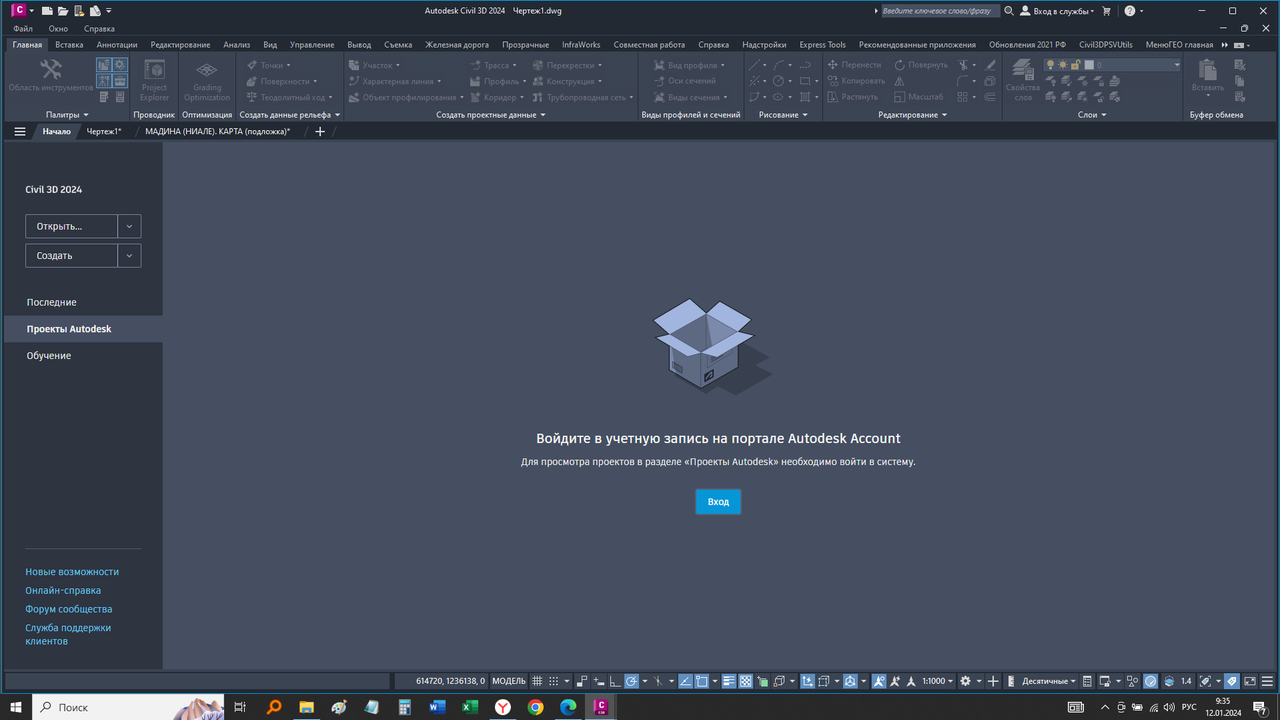Open the Онлайн-справка link
Screen dimensions: 1280x720
point(63,590)
